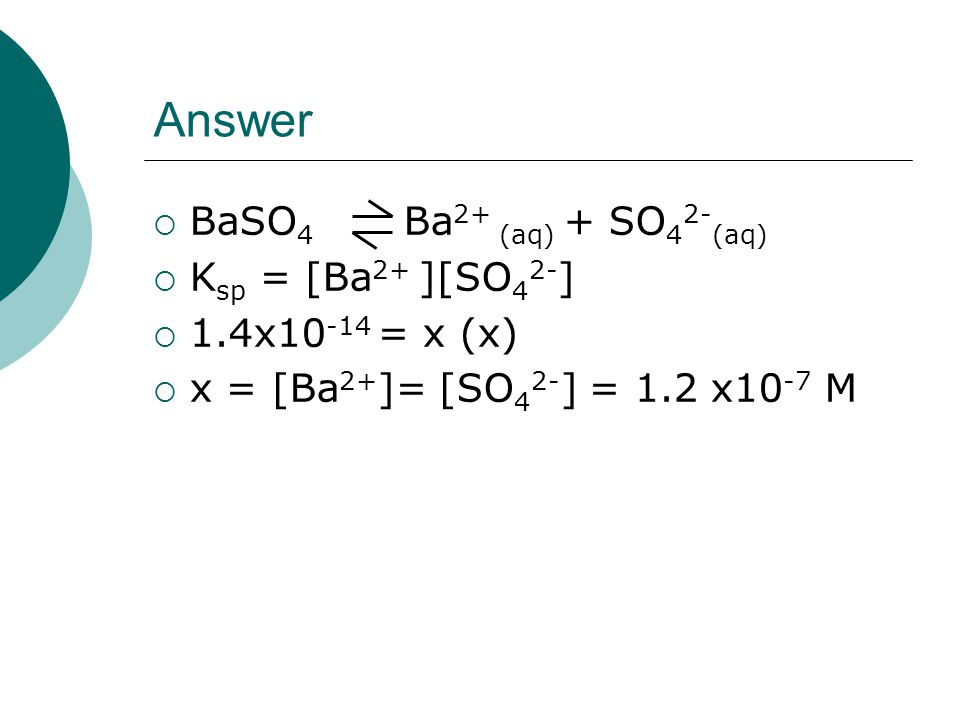
Task: Click the Ksp label text
Action: coord(218,281)
